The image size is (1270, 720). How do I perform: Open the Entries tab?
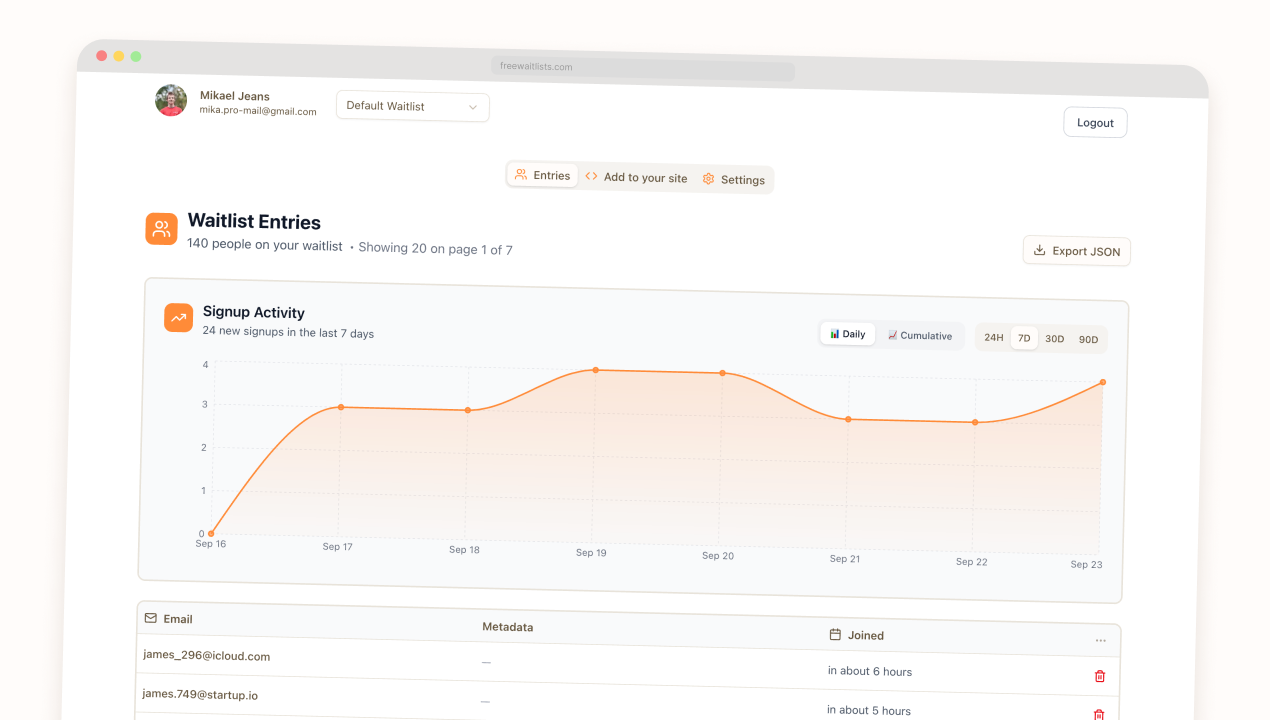[x=543, y=175]
